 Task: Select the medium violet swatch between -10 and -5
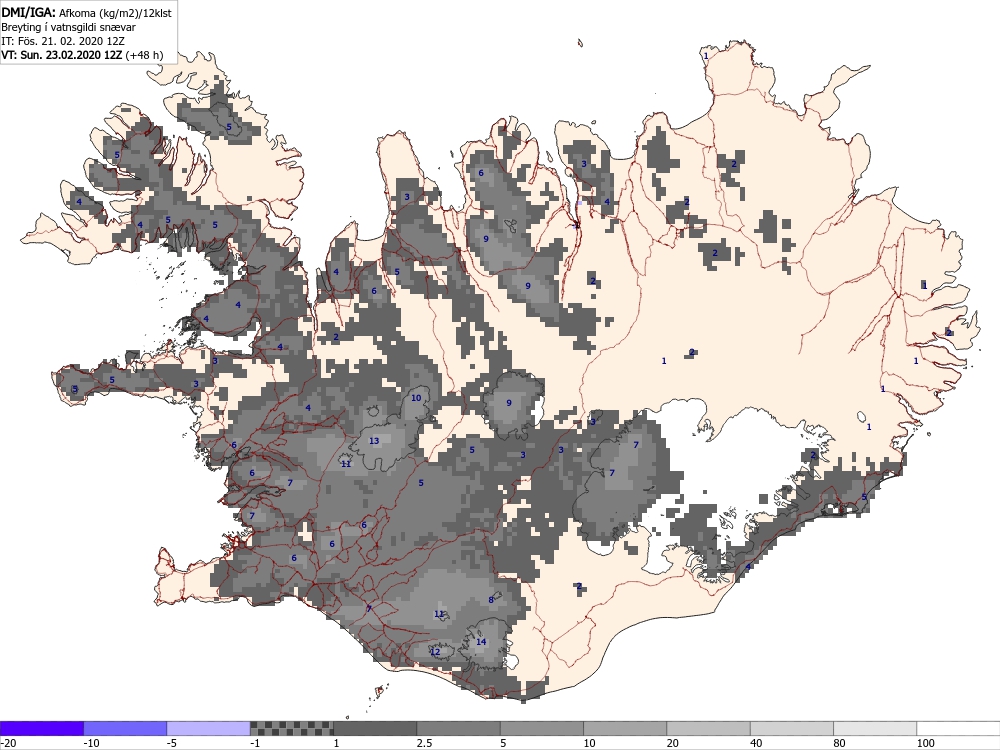click(125, 728)
